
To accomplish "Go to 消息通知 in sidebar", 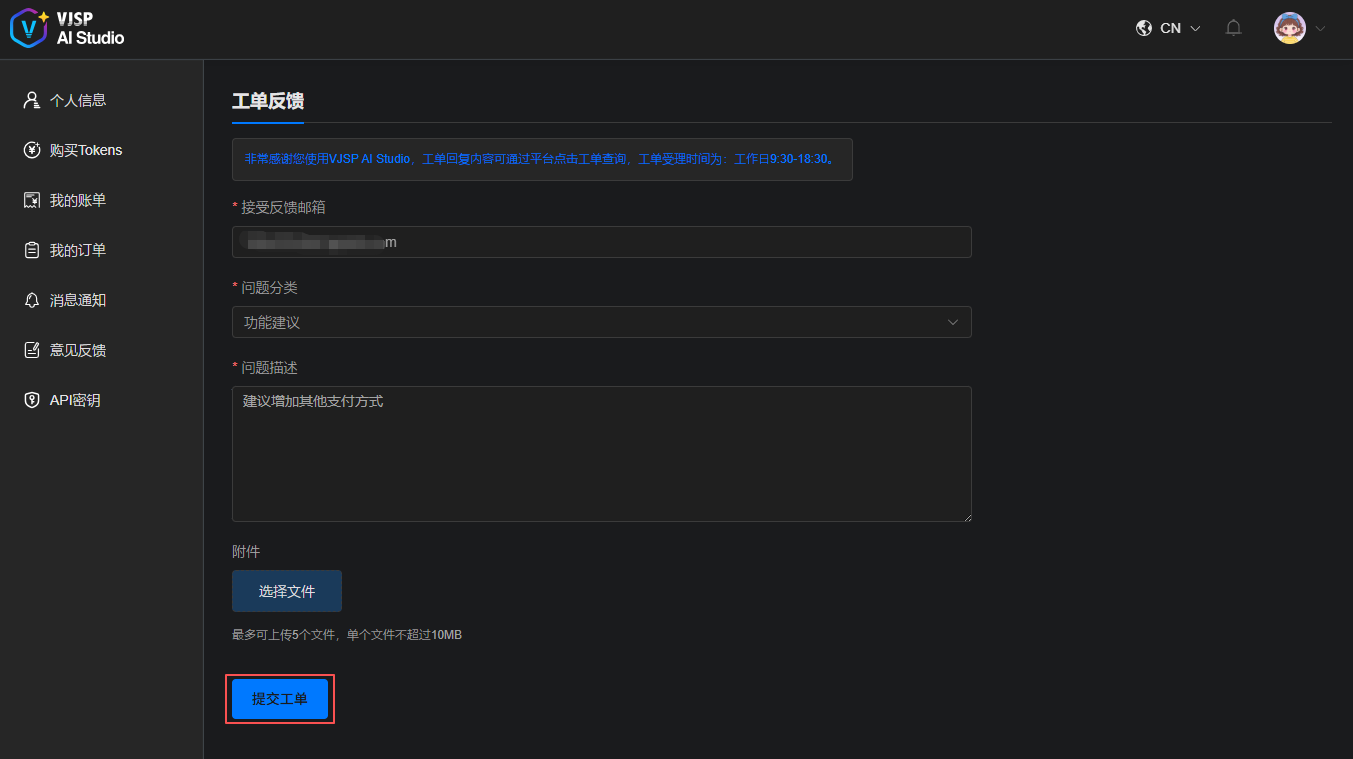I will pos(78,300).
